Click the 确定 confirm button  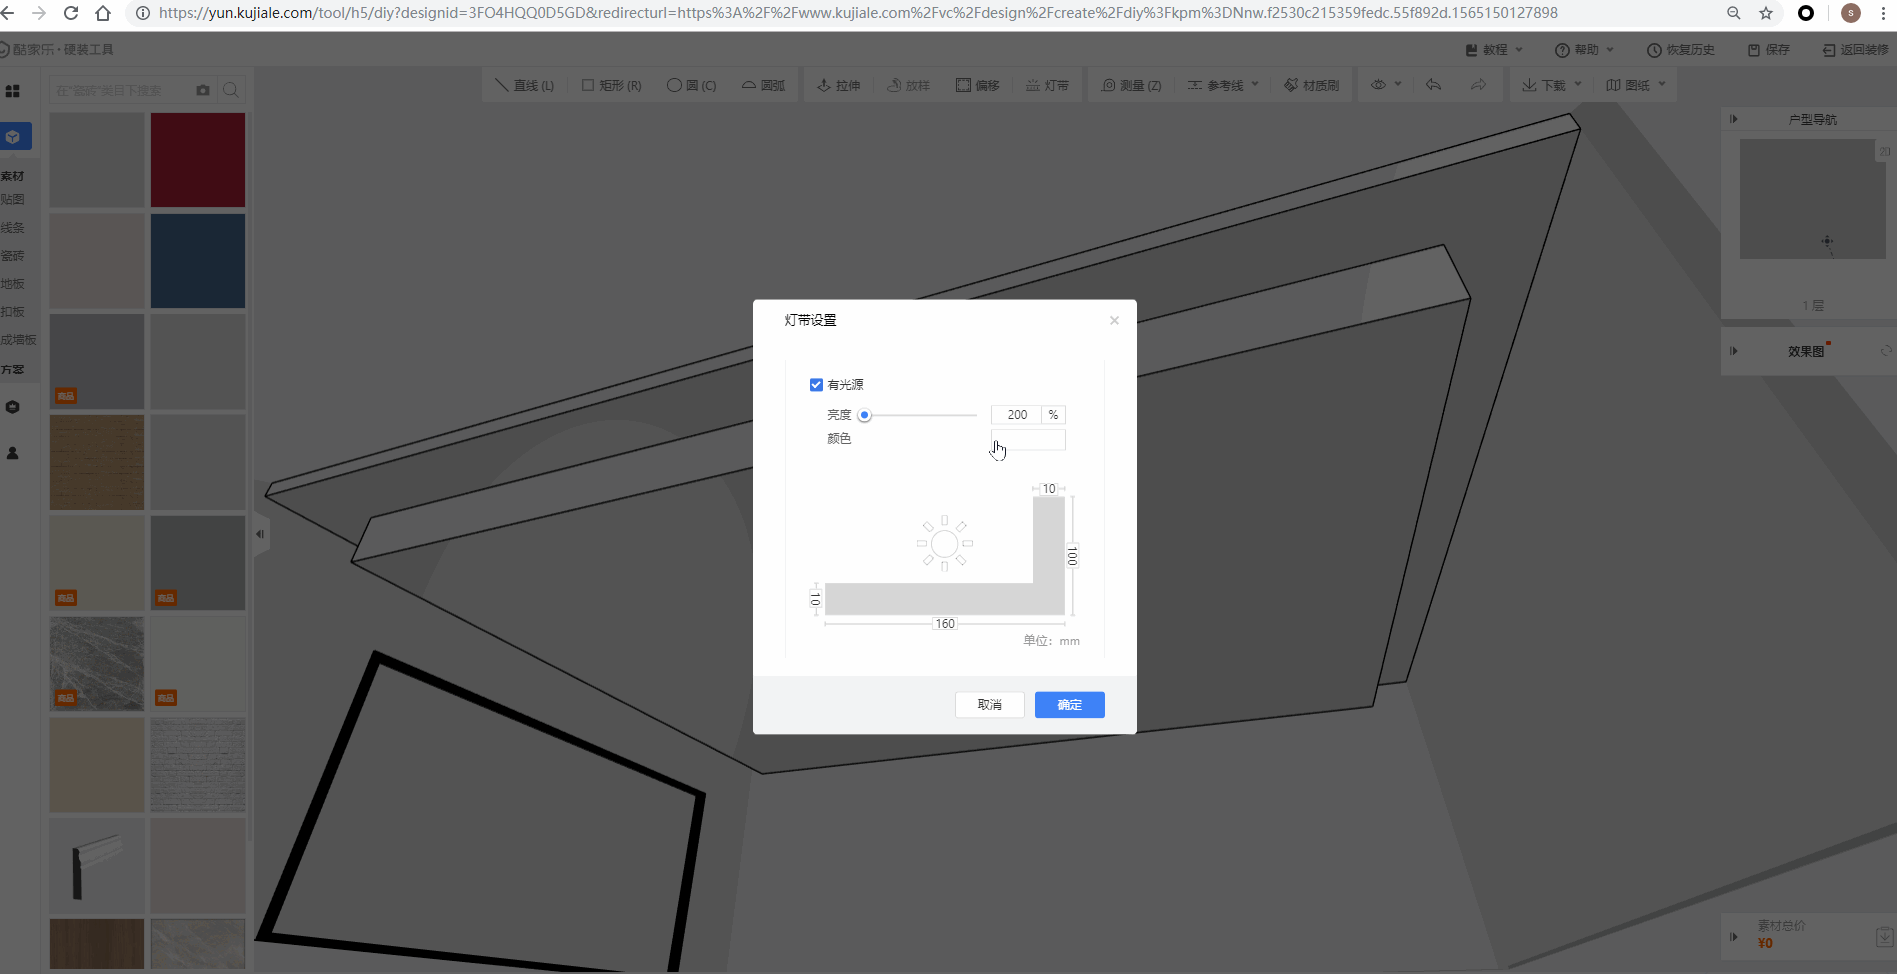[x=1069, y=705]
